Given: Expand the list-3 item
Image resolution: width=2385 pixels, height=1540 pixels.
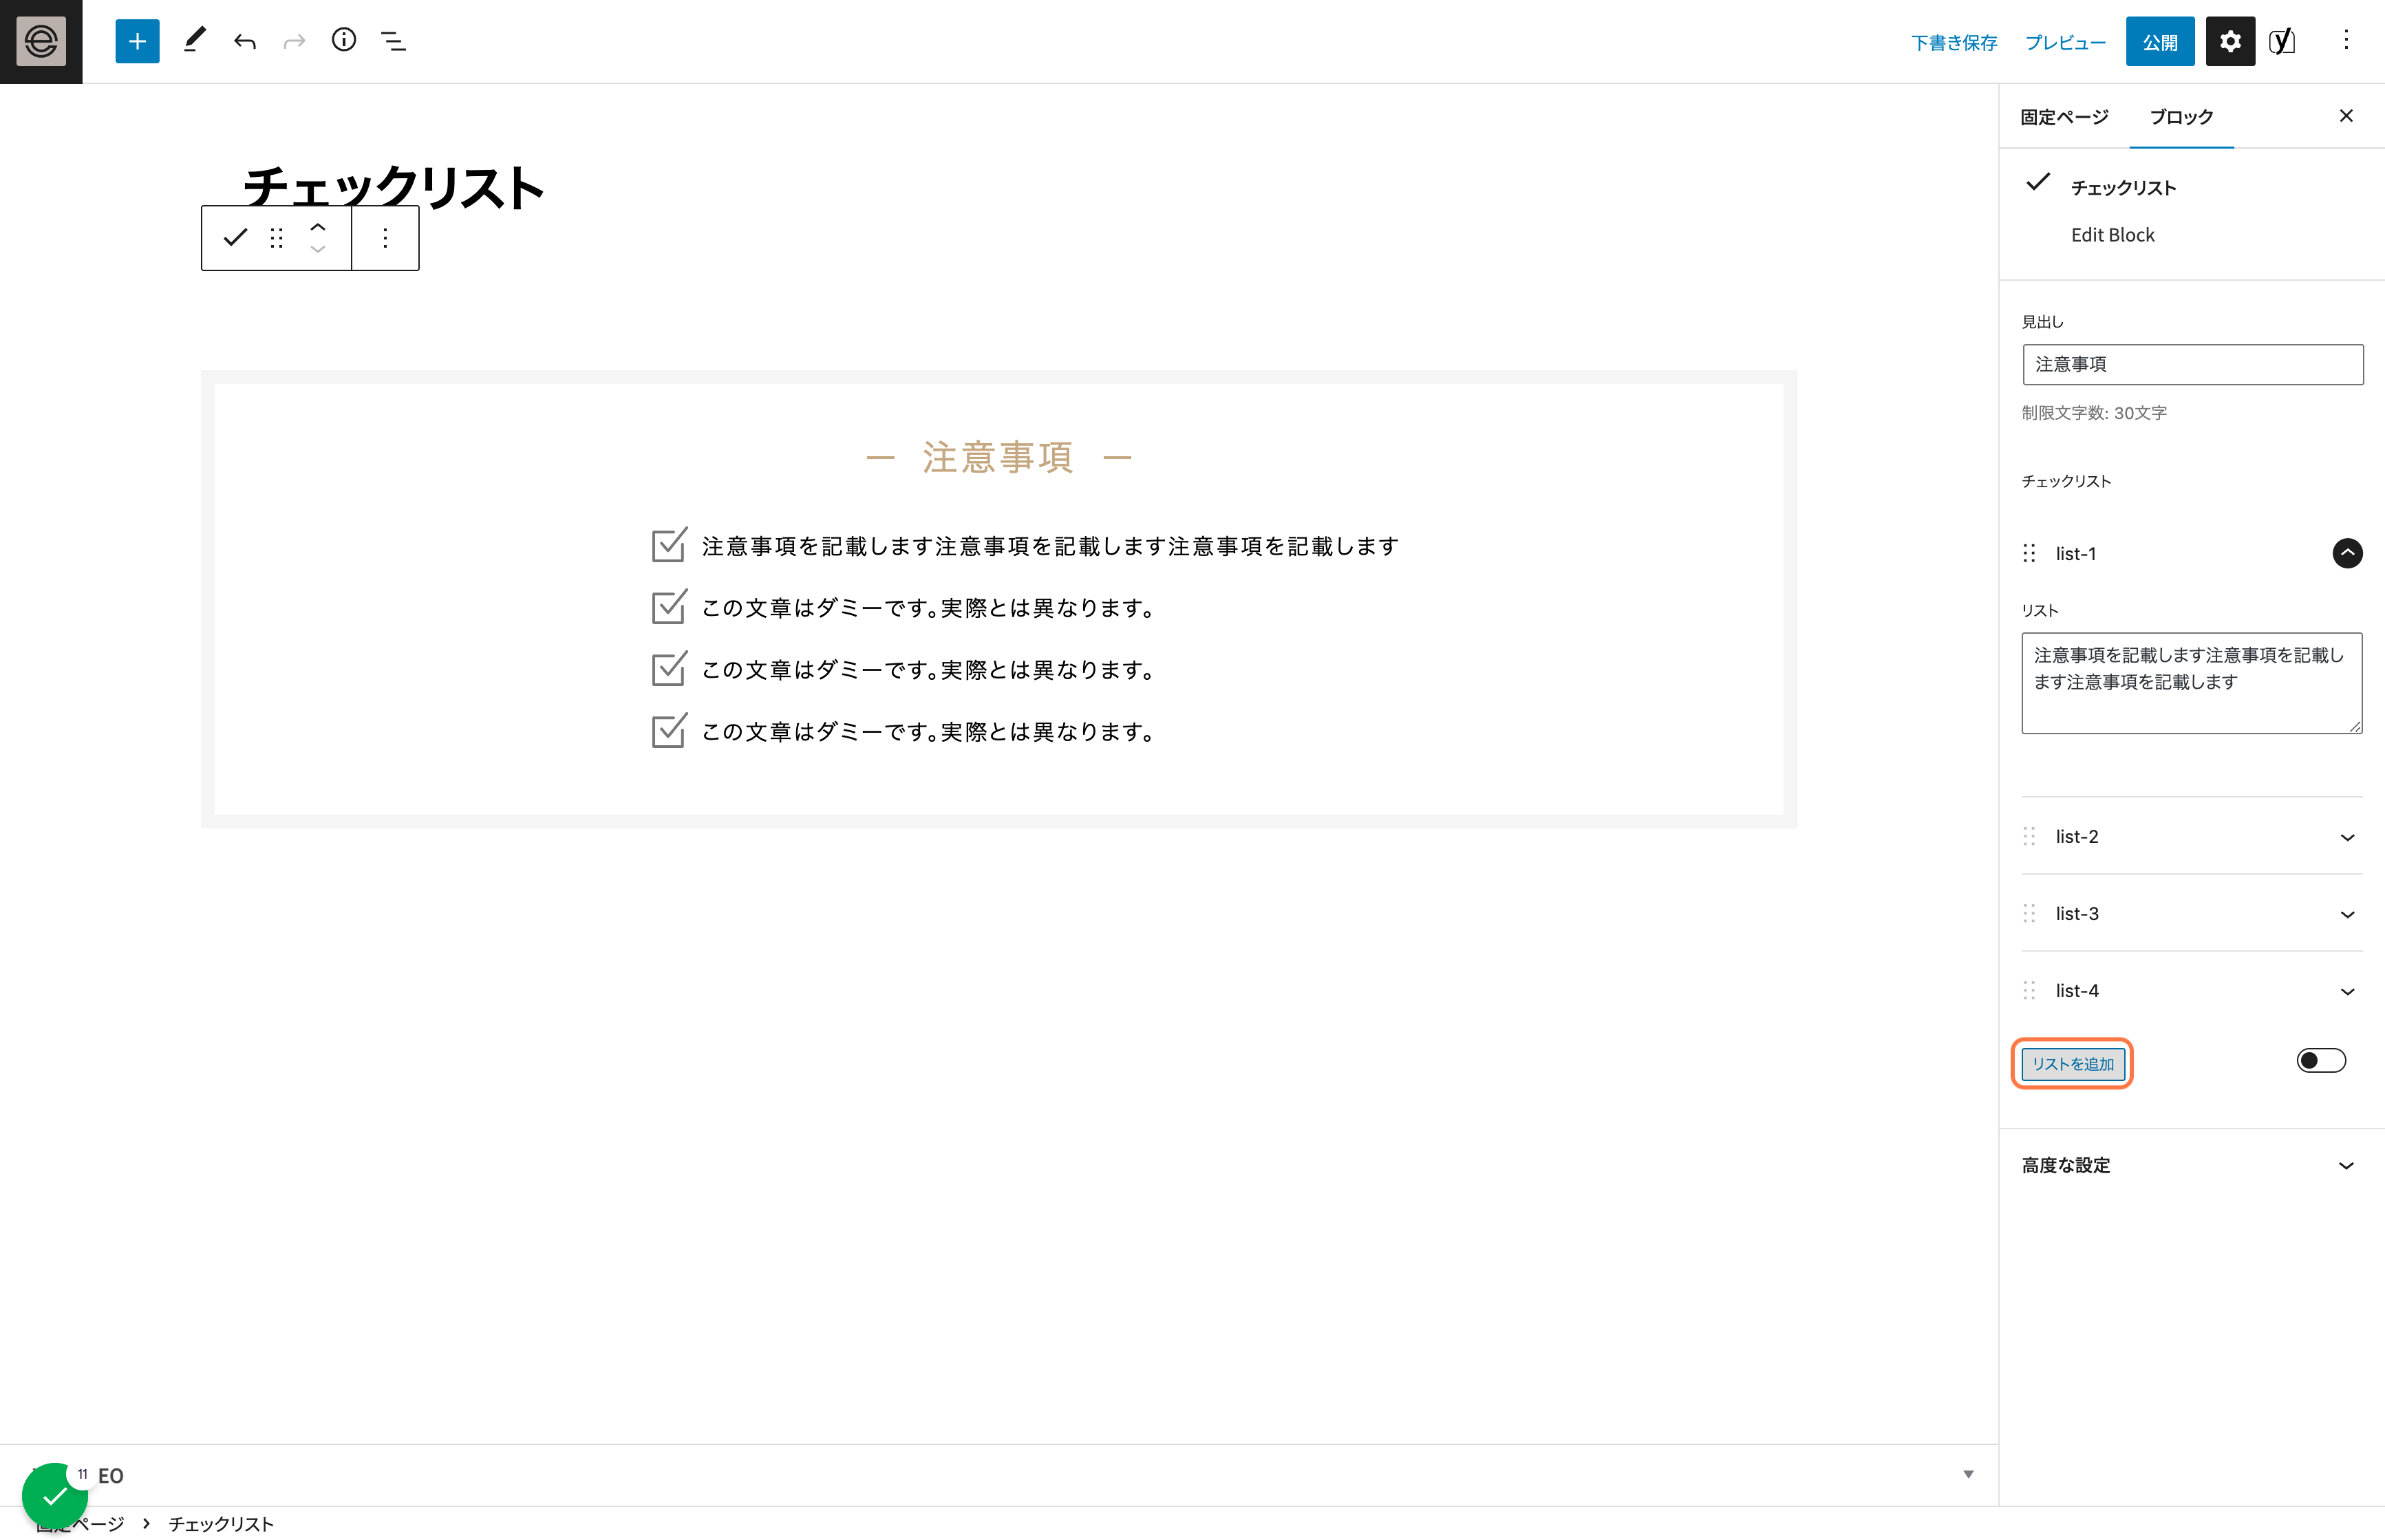Looking at the screenshot, I should coord(2347,914).
